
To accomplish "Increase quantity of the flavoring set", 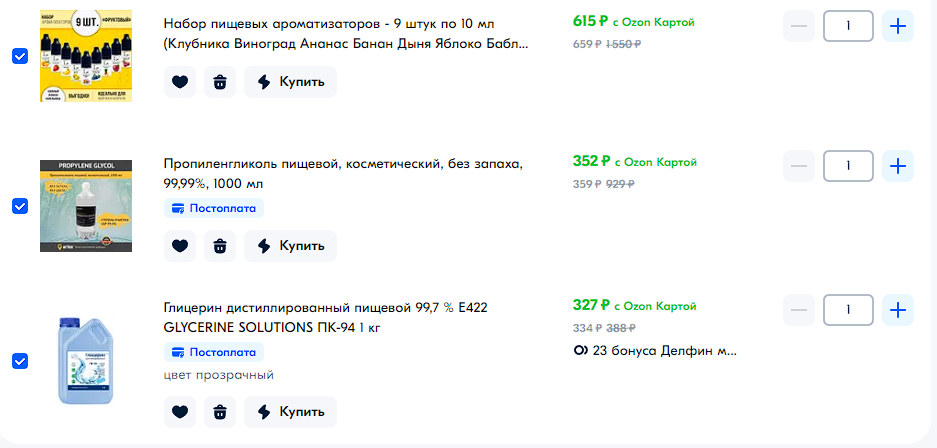I will tap(898, 26).
